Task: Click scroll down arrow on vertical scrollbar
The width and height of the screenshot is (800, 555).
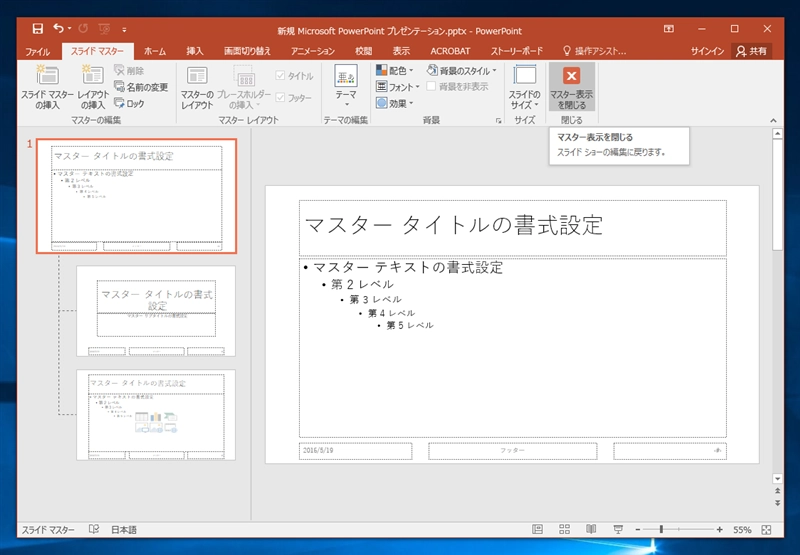Action: point(778,478)
